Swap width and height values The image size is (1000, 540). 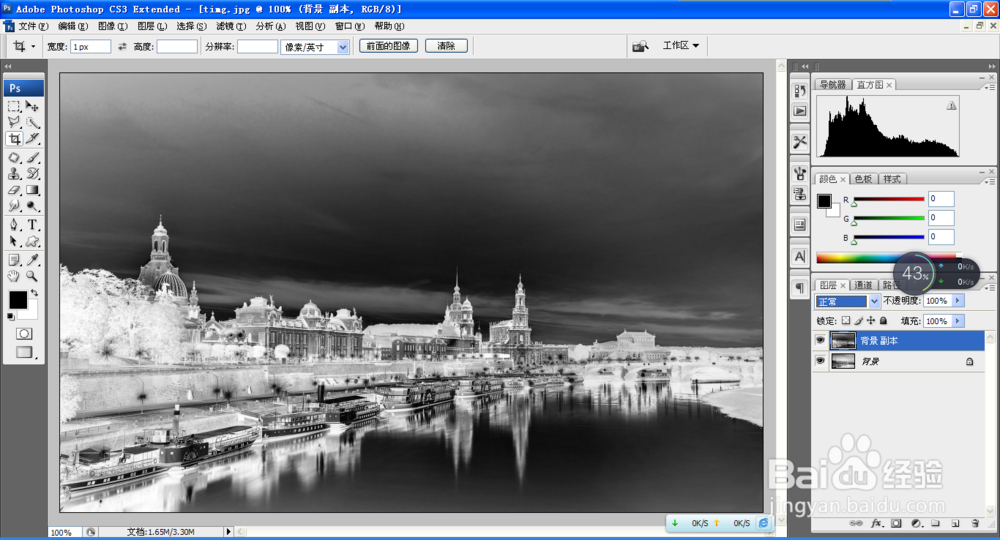pyautogui.click(x=122, y=47)
